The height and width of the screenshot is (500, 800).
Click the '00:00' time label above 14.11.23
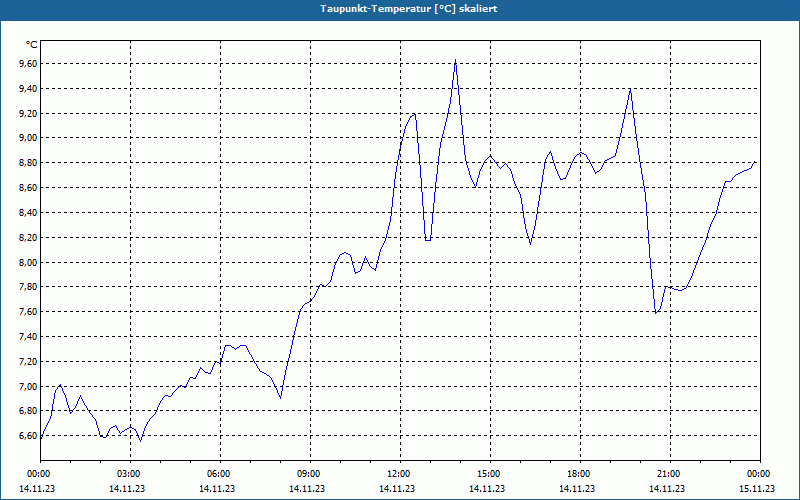[x=37, y=474]
